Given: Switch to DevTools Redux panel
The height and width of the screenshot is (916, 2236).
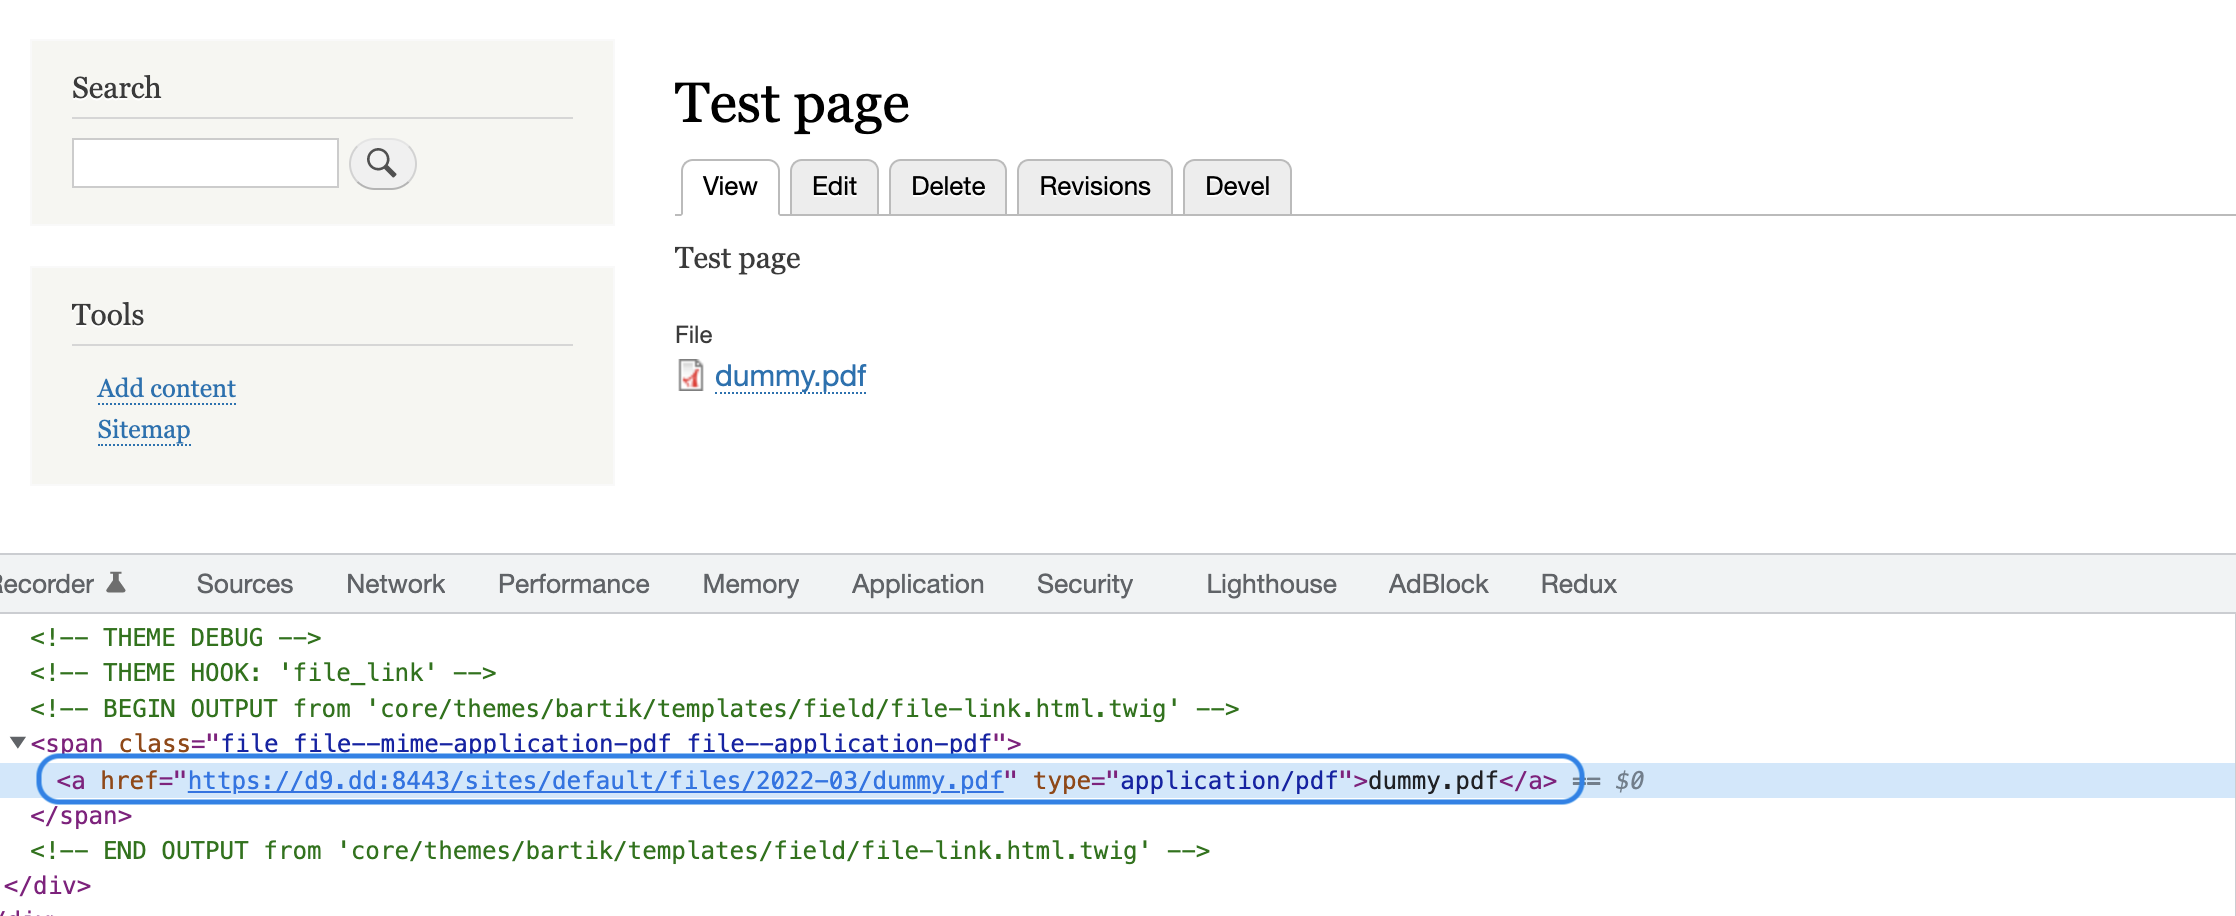Looking at the screenshot, I should pos(1578,584).
